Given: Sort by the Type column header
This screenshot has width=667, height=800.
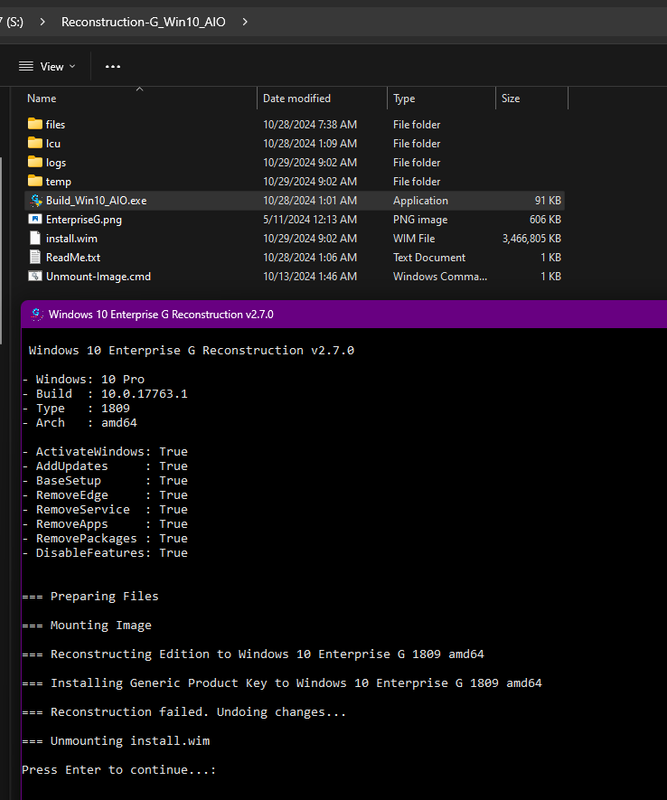Looking at the screenshot, I should 404,98.
